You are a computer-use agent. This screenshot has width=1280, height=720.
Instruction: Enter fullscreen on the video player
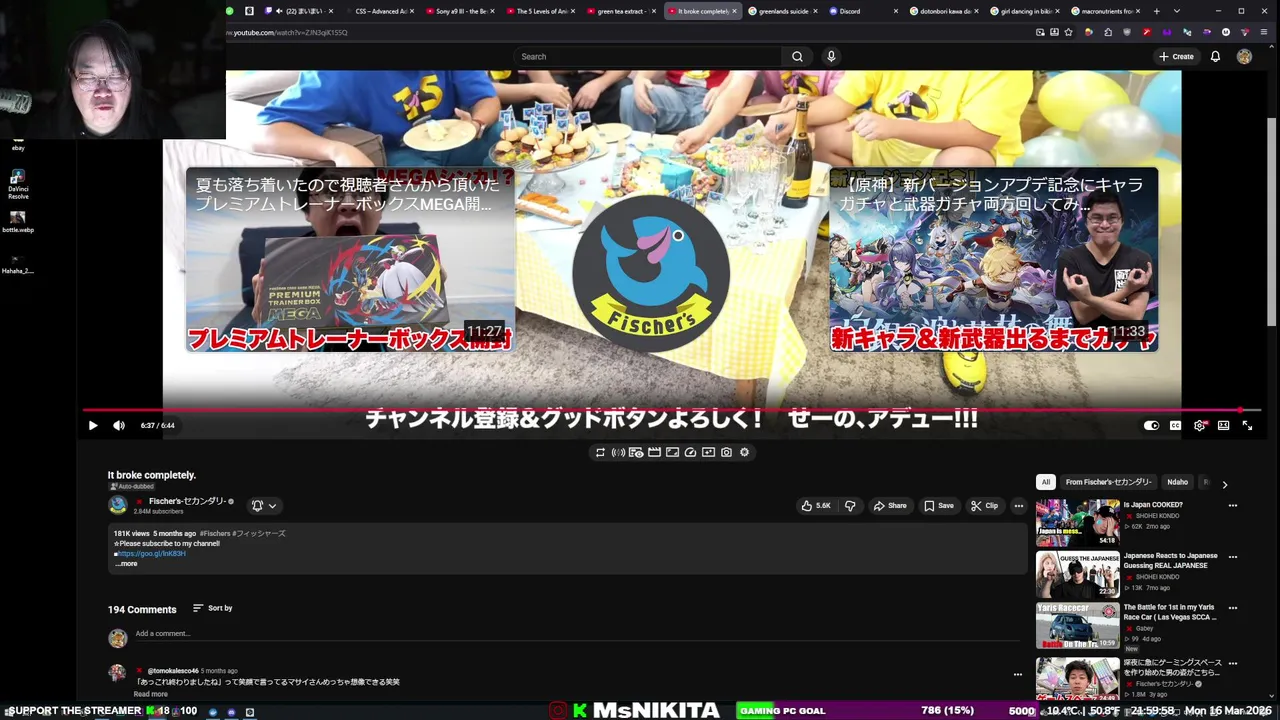click(x=1247, y=426)
